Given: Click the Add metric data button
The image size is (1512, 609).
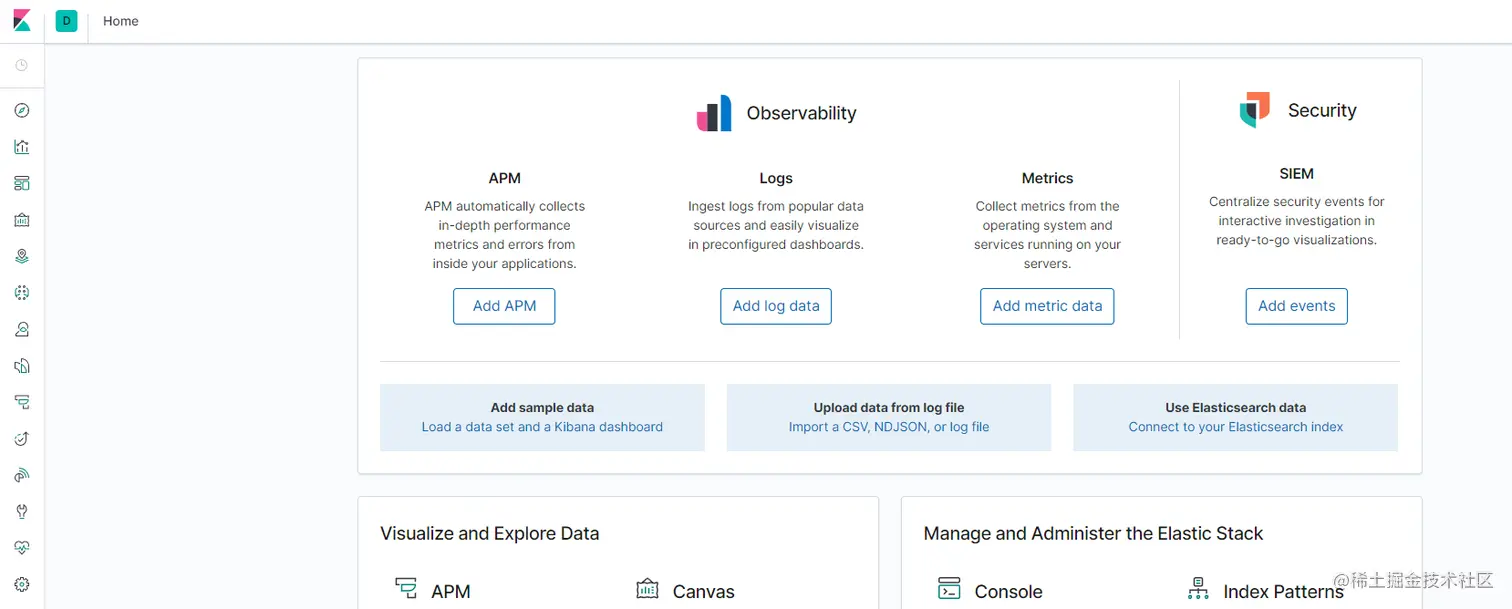Looking at the screenshot, I should point(1047,306).
